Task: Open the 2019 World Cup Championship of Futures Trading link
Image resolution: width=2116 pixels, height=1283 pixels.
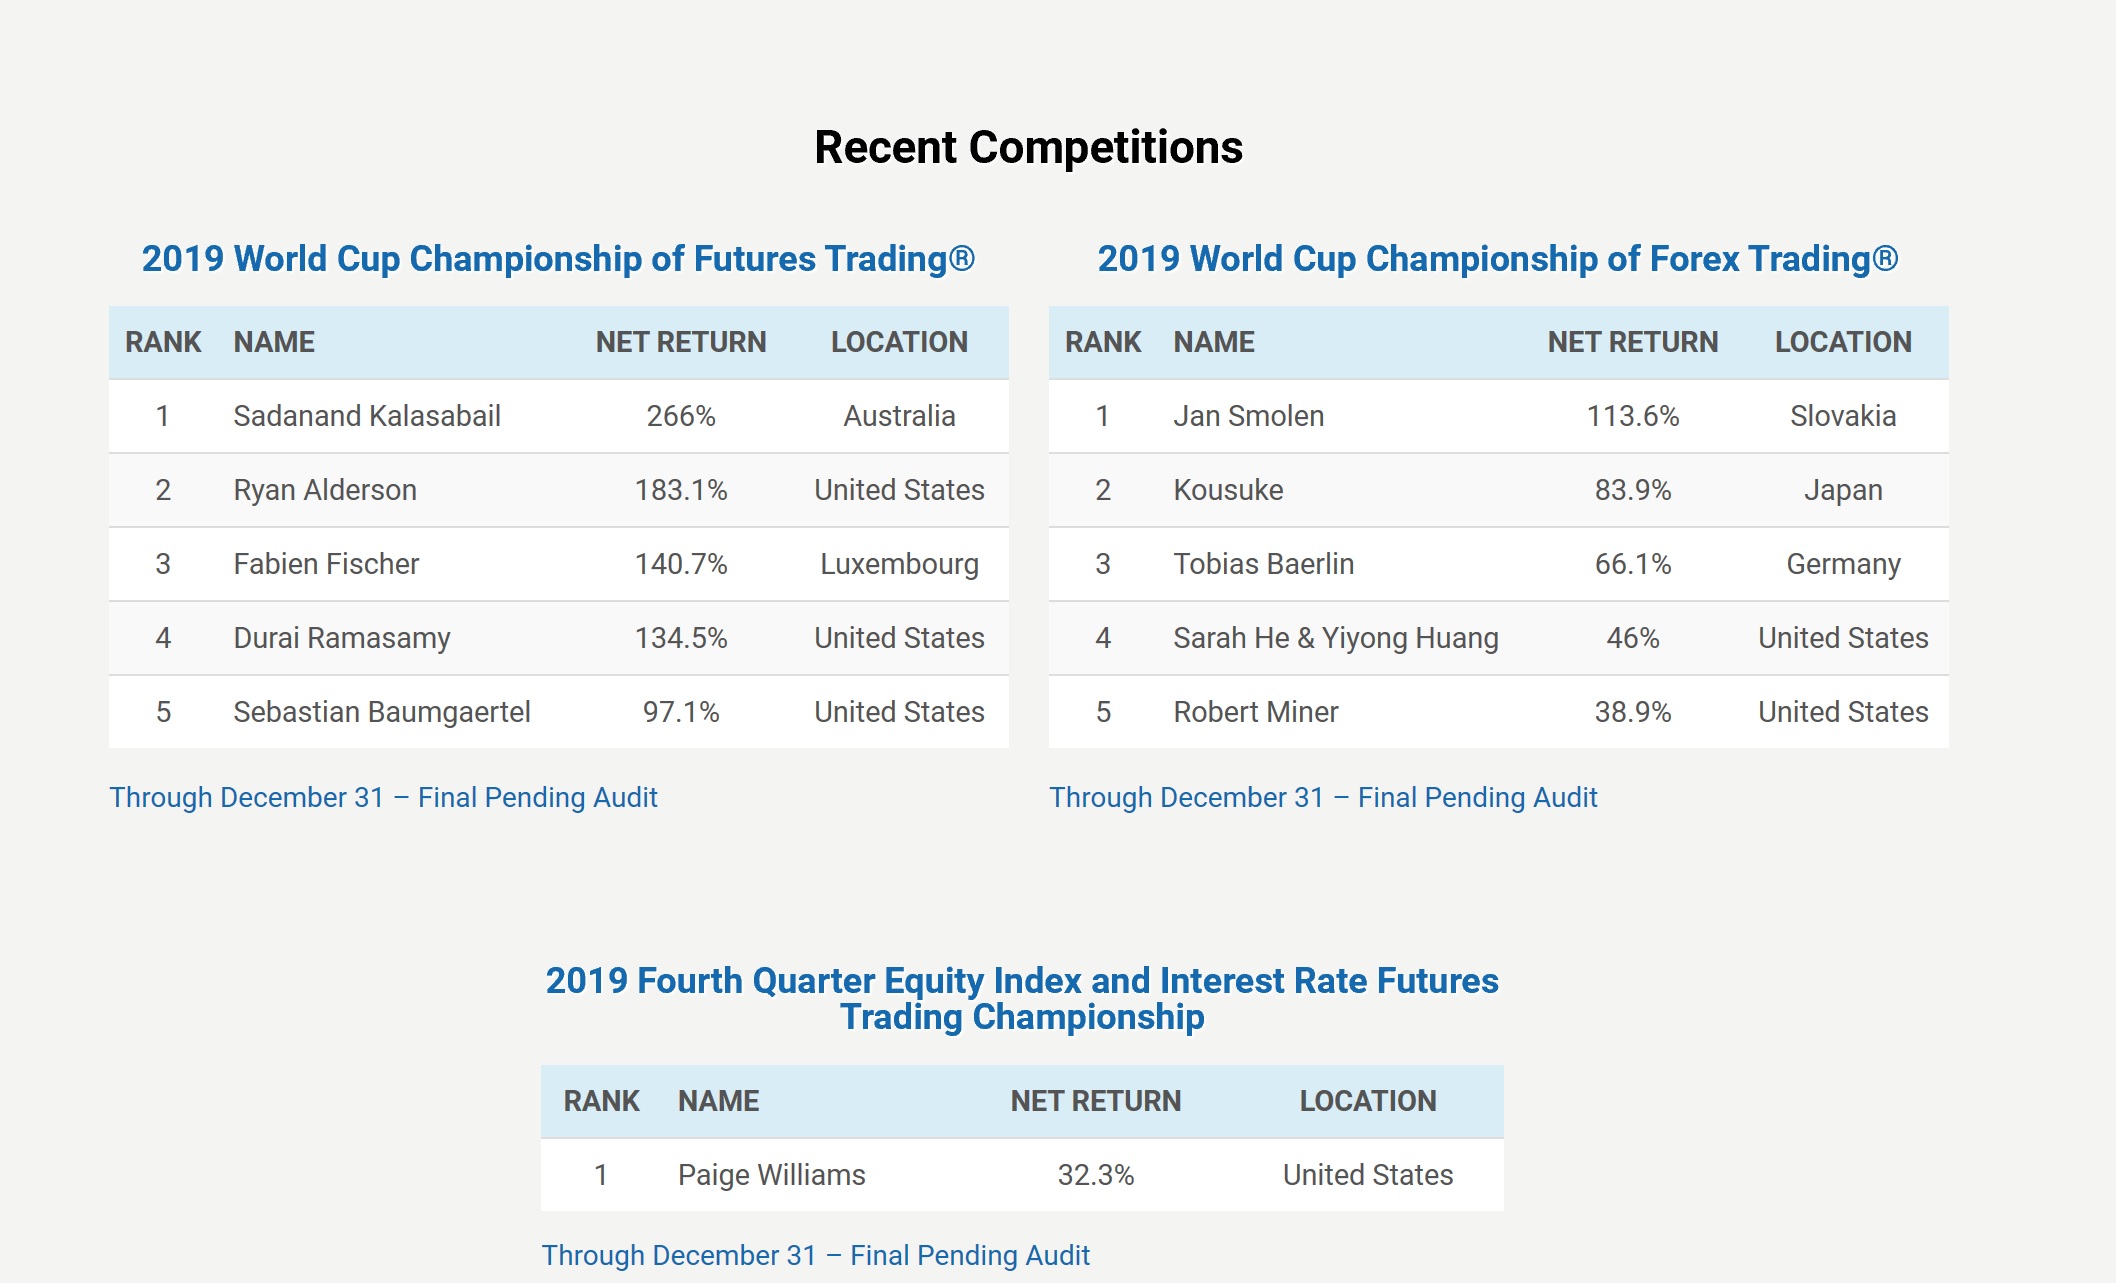Action: point(558,258)
